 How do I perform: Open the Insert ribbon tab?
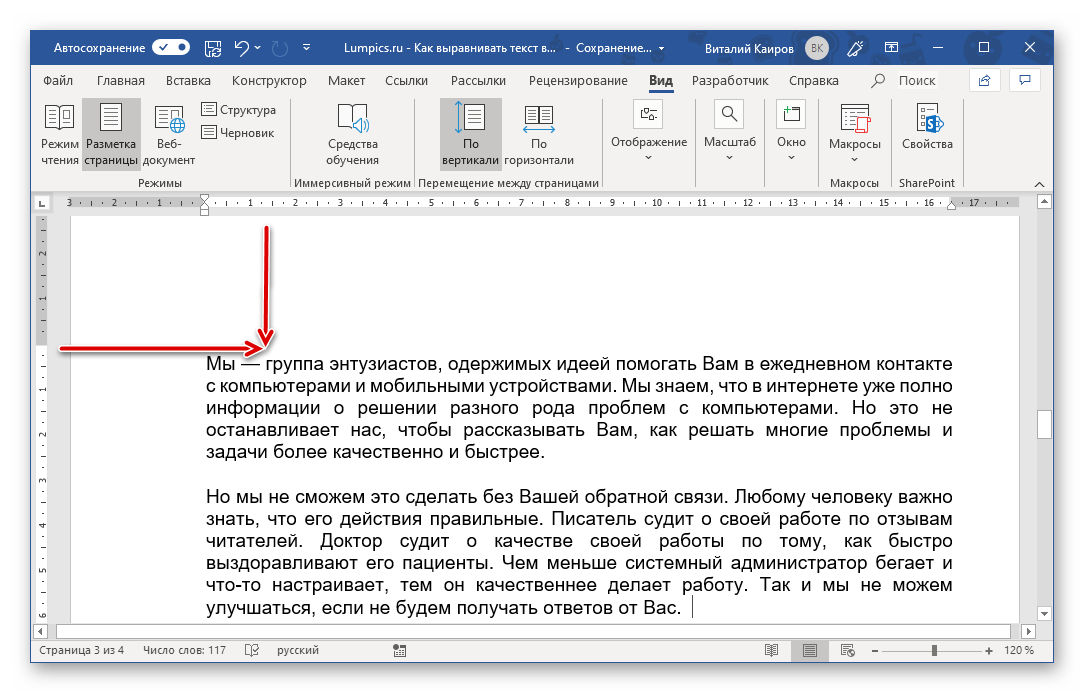click(x=188, y=81)
